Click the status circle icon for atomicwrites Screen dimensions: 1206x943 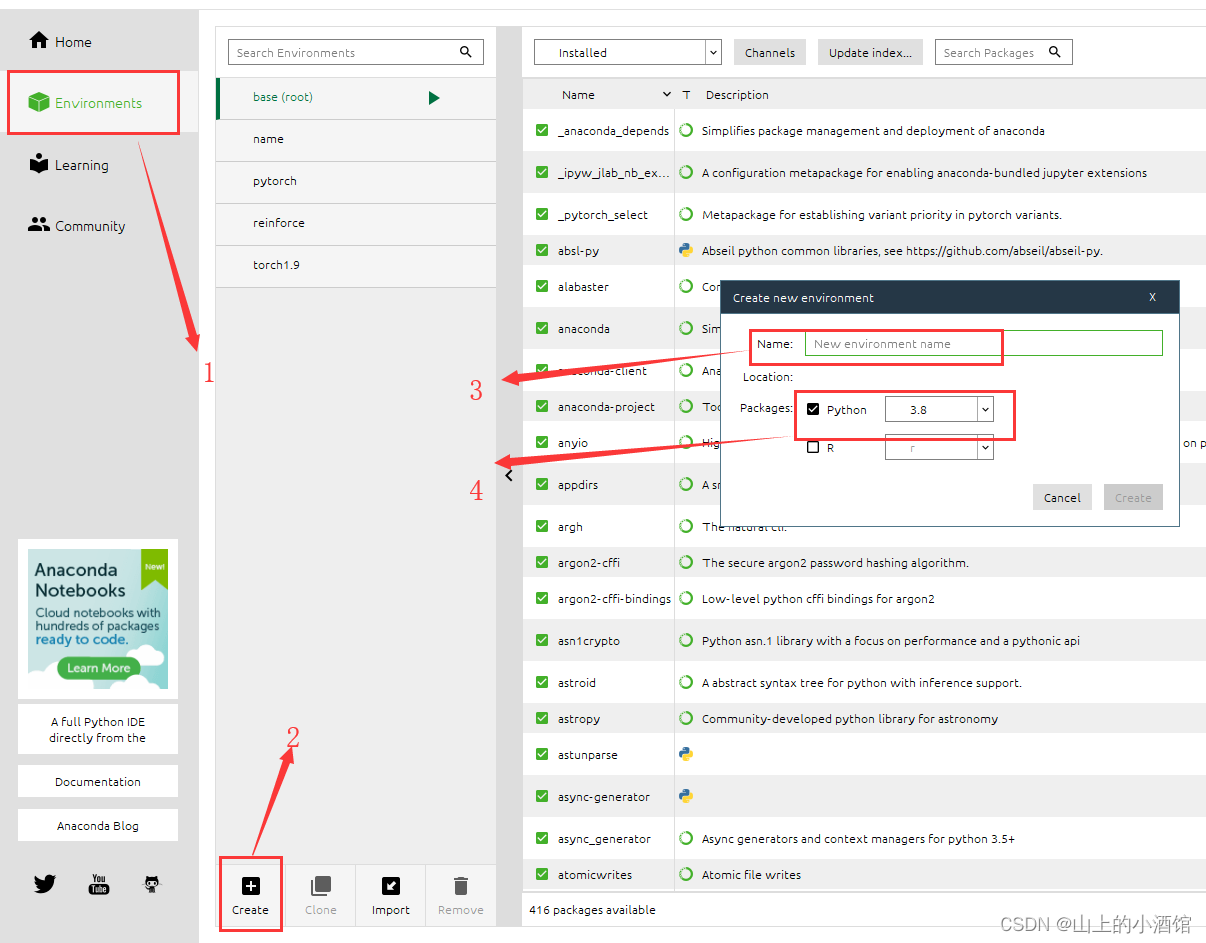(x=686, y=874)
